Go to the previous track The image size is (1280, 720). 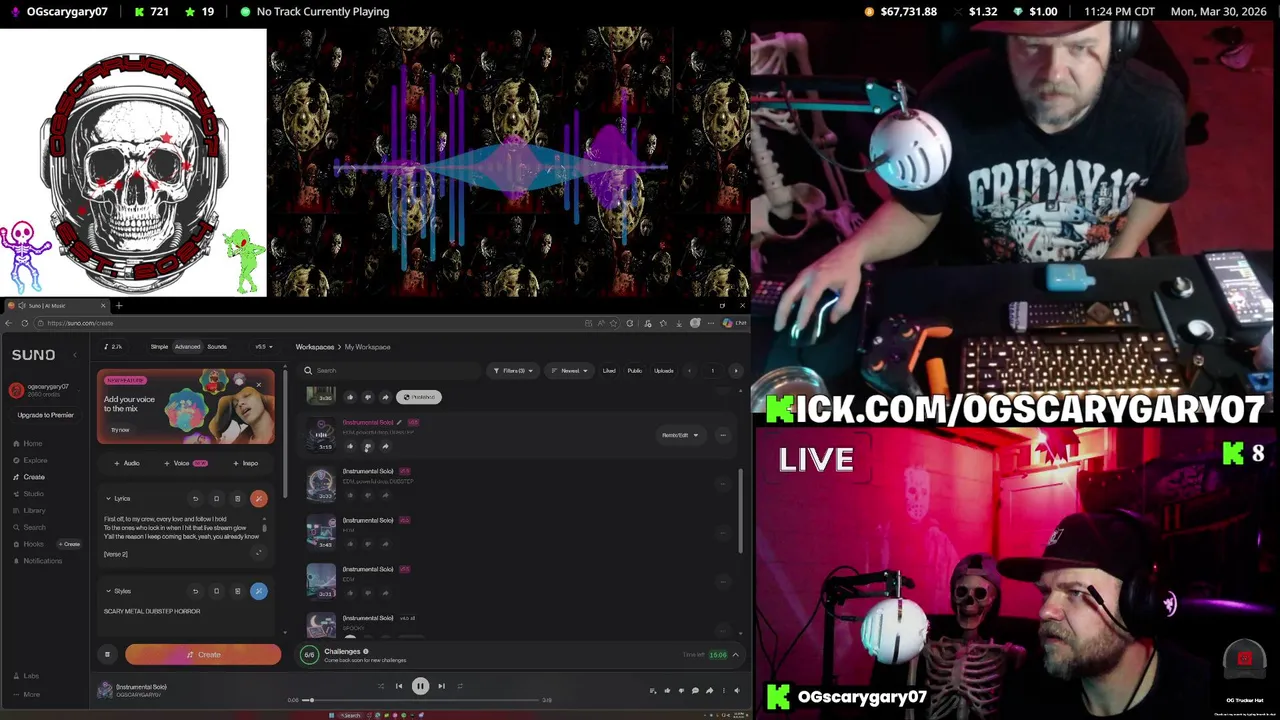[399, 686]
